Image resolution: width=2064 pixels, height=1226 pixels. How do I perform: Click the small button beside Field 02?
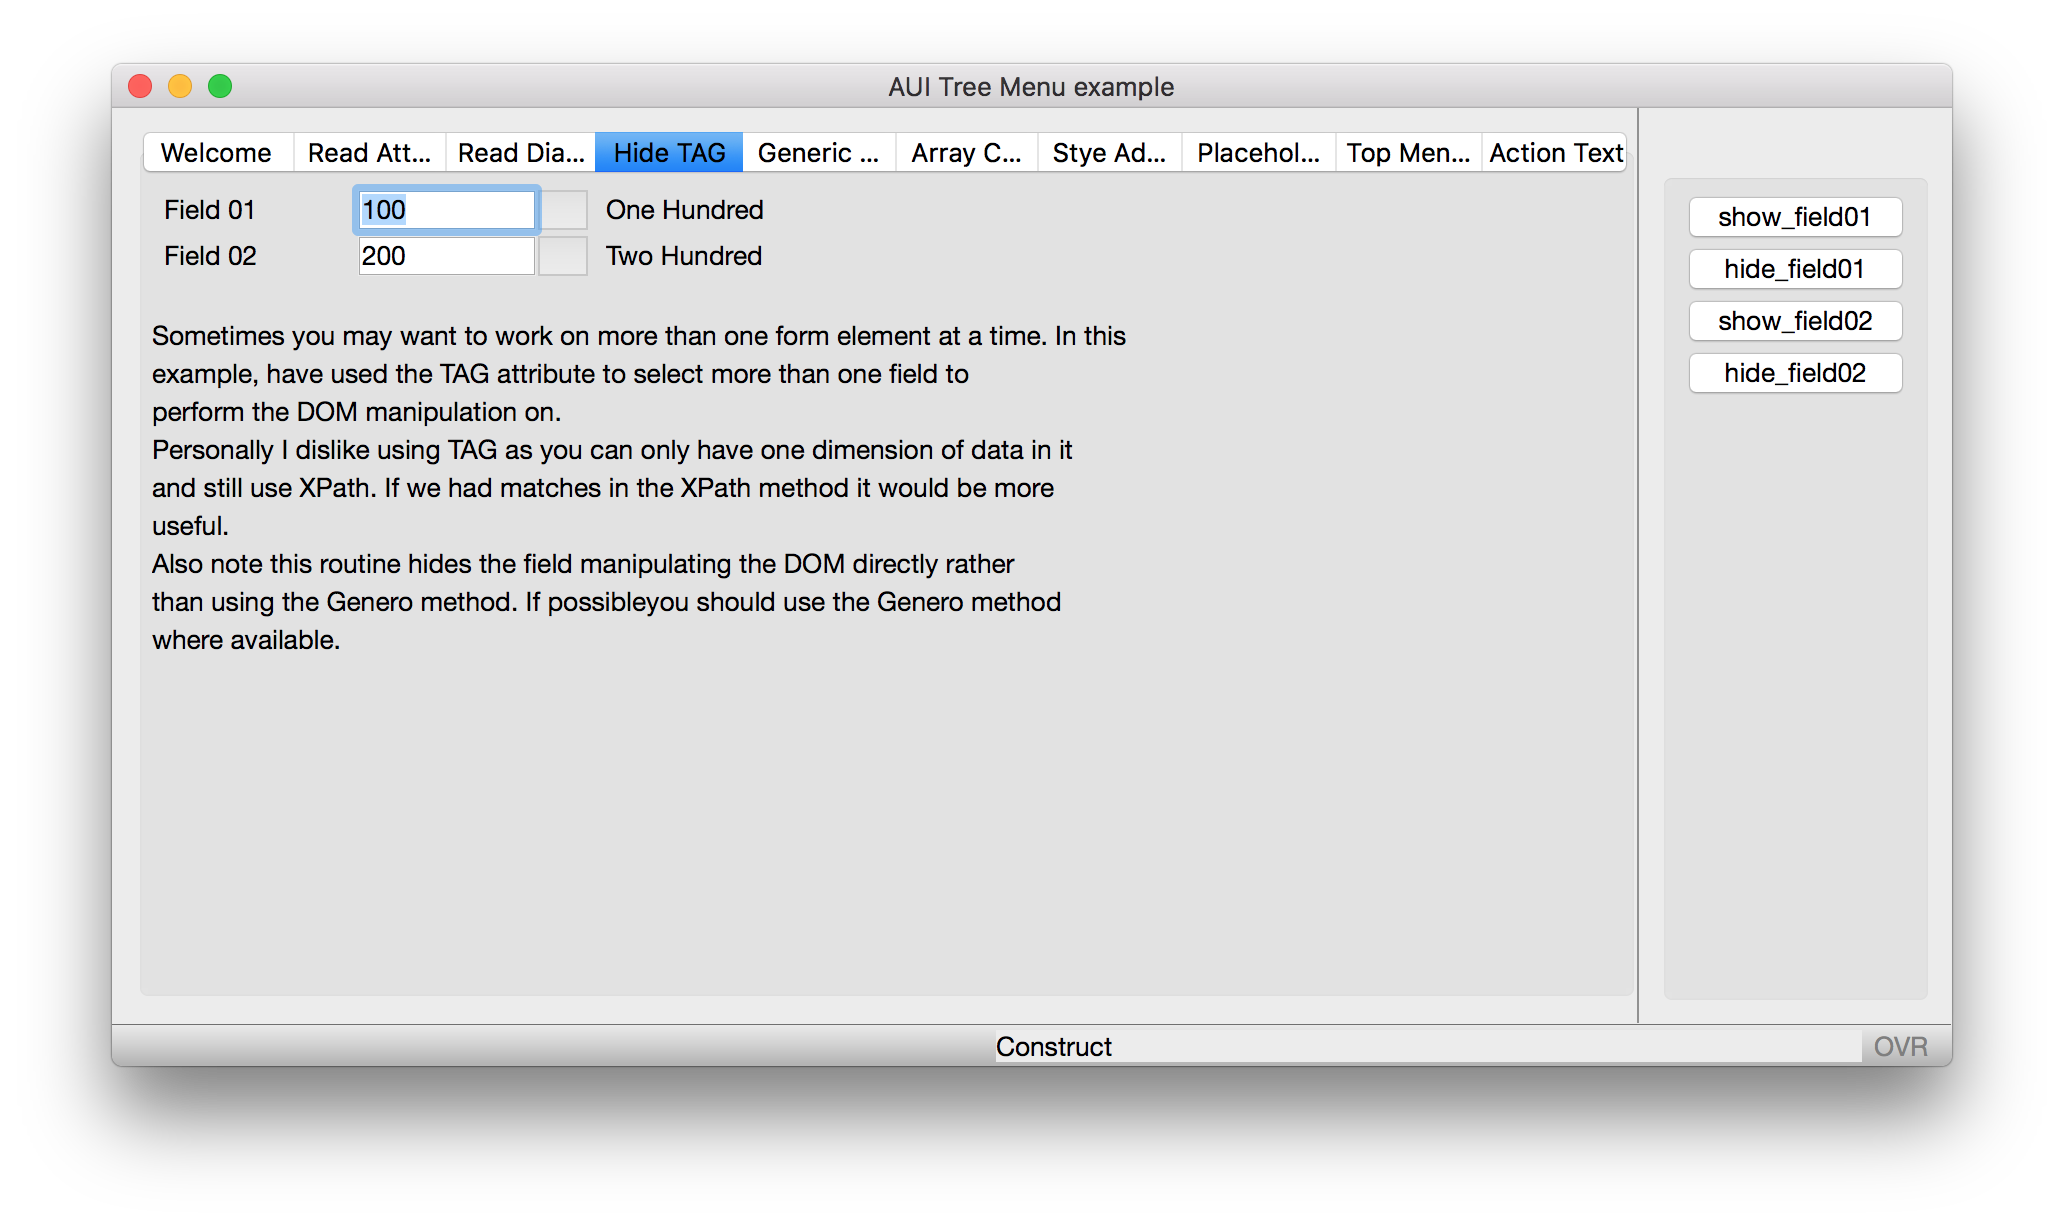[x=563, y=256]
